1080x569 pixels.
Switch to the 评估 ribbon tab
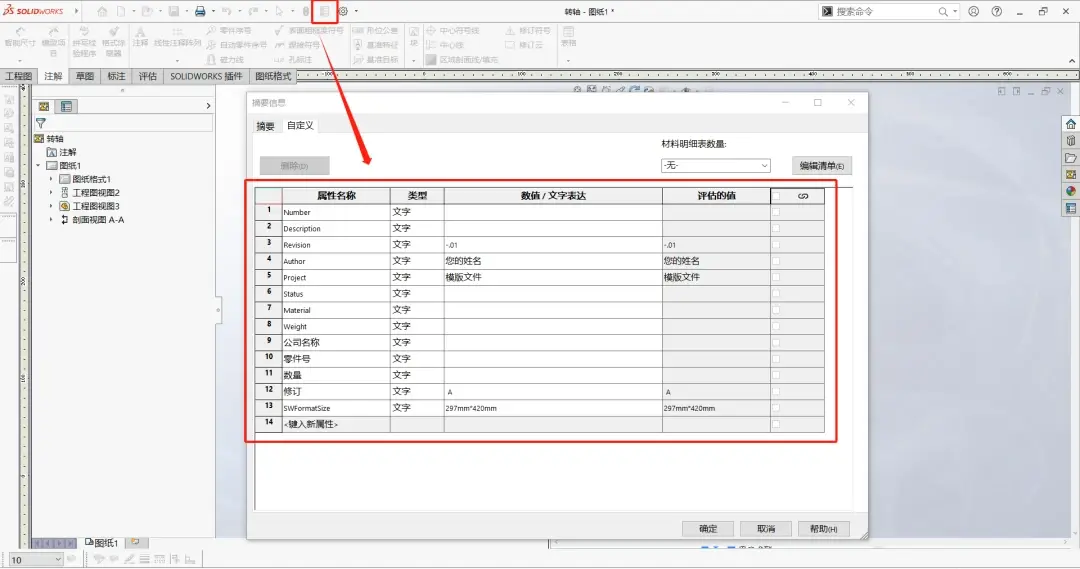pos(148,76)
